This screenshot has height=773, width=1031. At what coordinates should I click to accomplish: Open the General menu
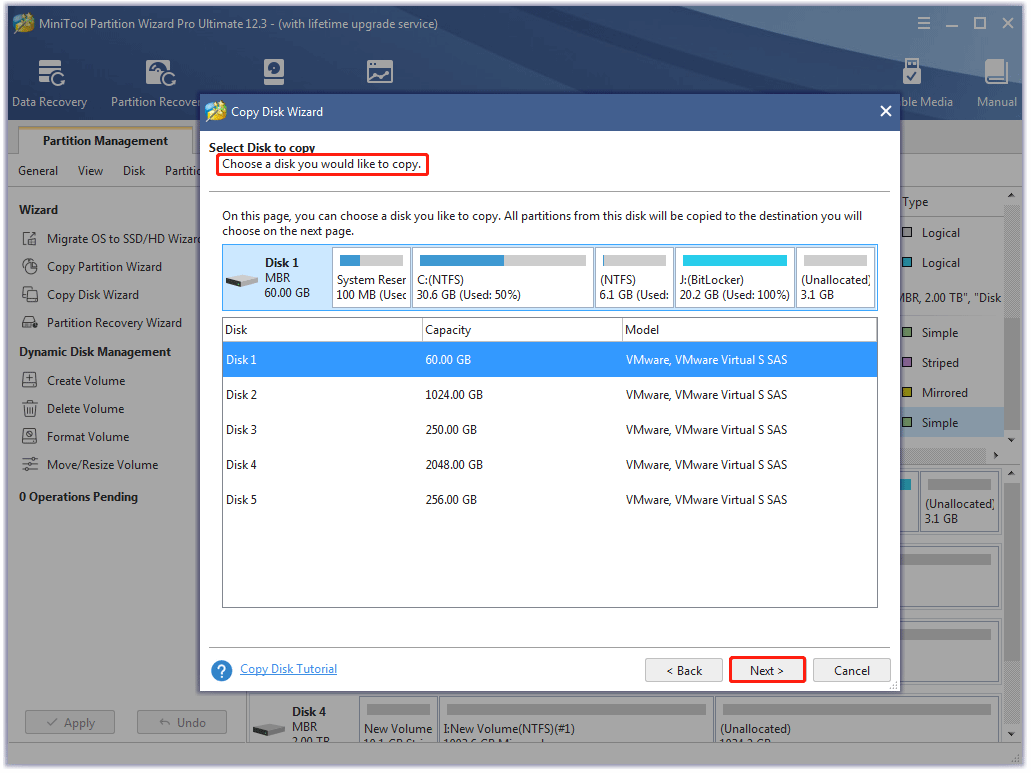tap(38, 171)
